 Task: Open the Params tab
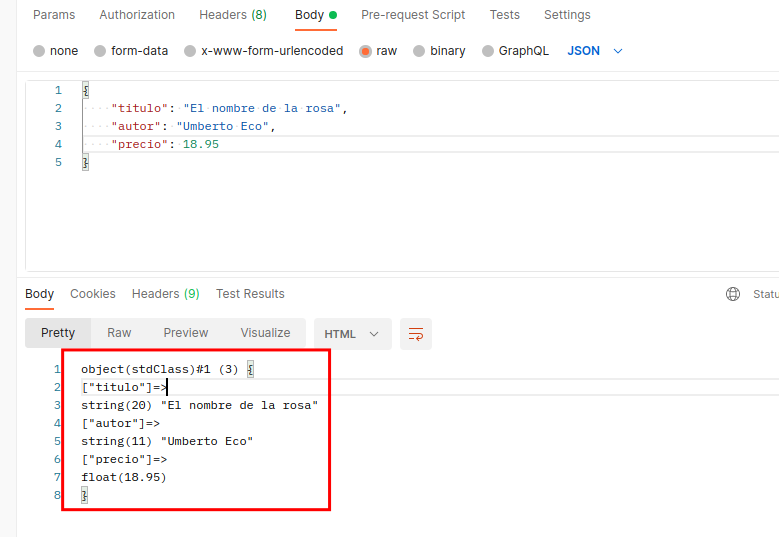pyautogui.click(x=54, y=15)
